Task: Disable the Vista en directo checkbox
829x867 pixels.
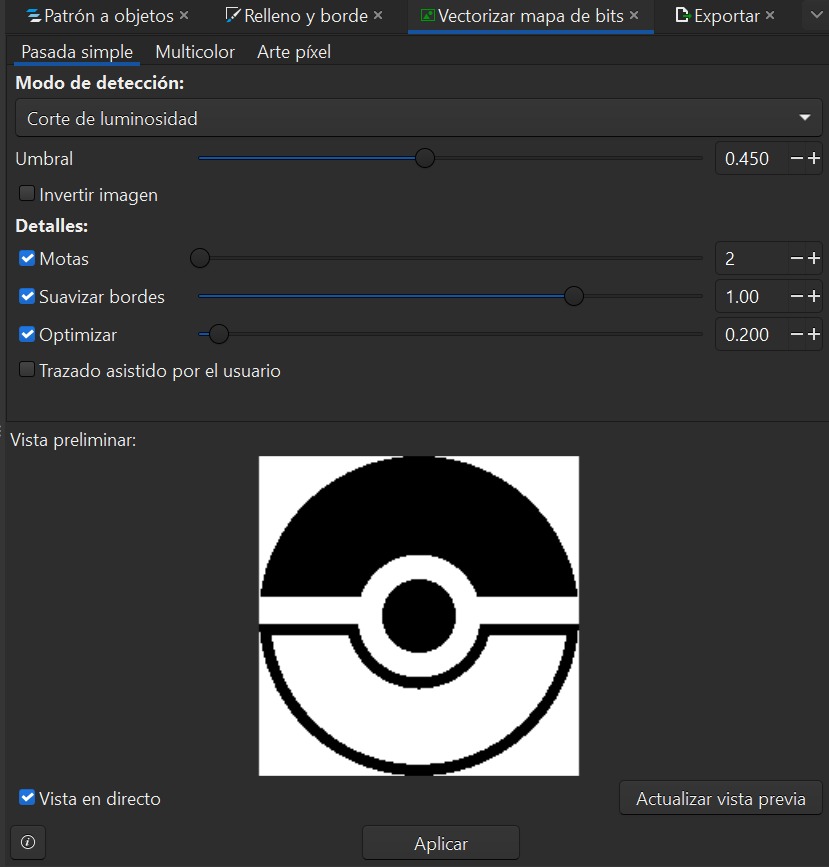Action: pyautogui.click(x=26, y=798)
